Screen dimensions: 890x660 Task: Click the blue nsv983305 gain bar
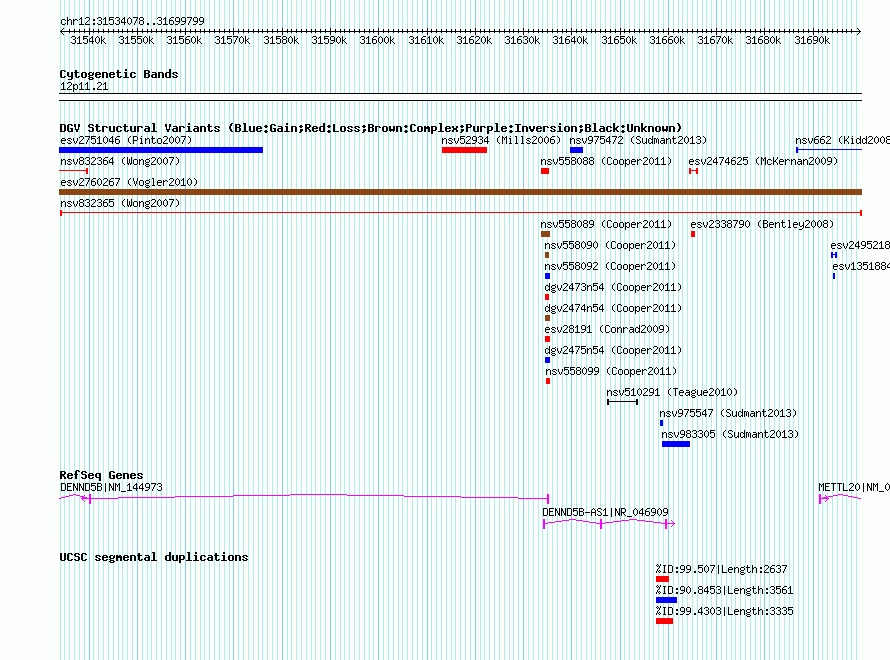click(x=676, y=444)
